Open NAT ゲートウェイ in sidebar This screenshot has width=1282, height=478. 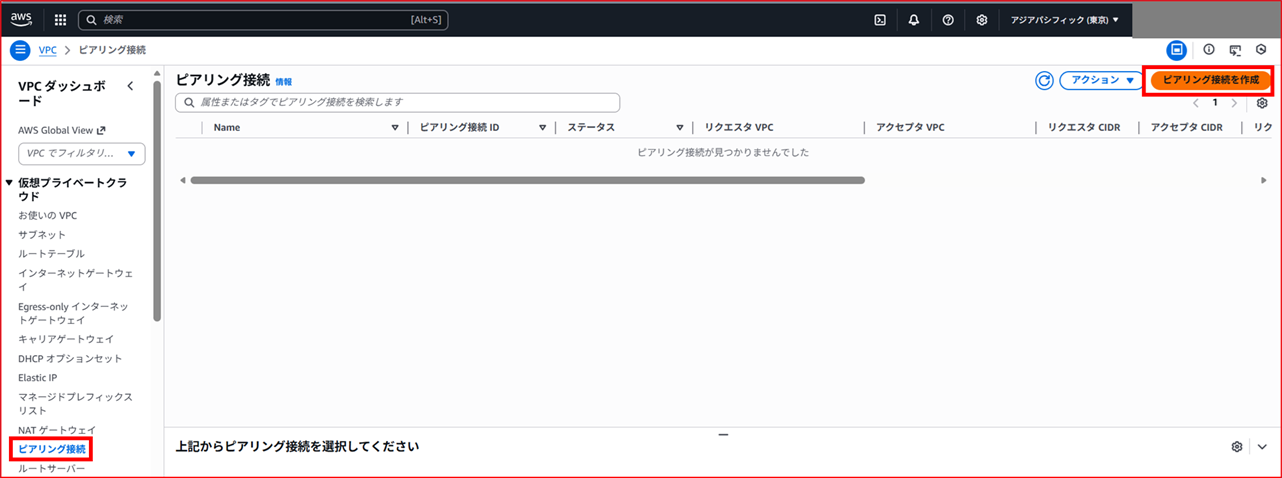pos(57,430)
